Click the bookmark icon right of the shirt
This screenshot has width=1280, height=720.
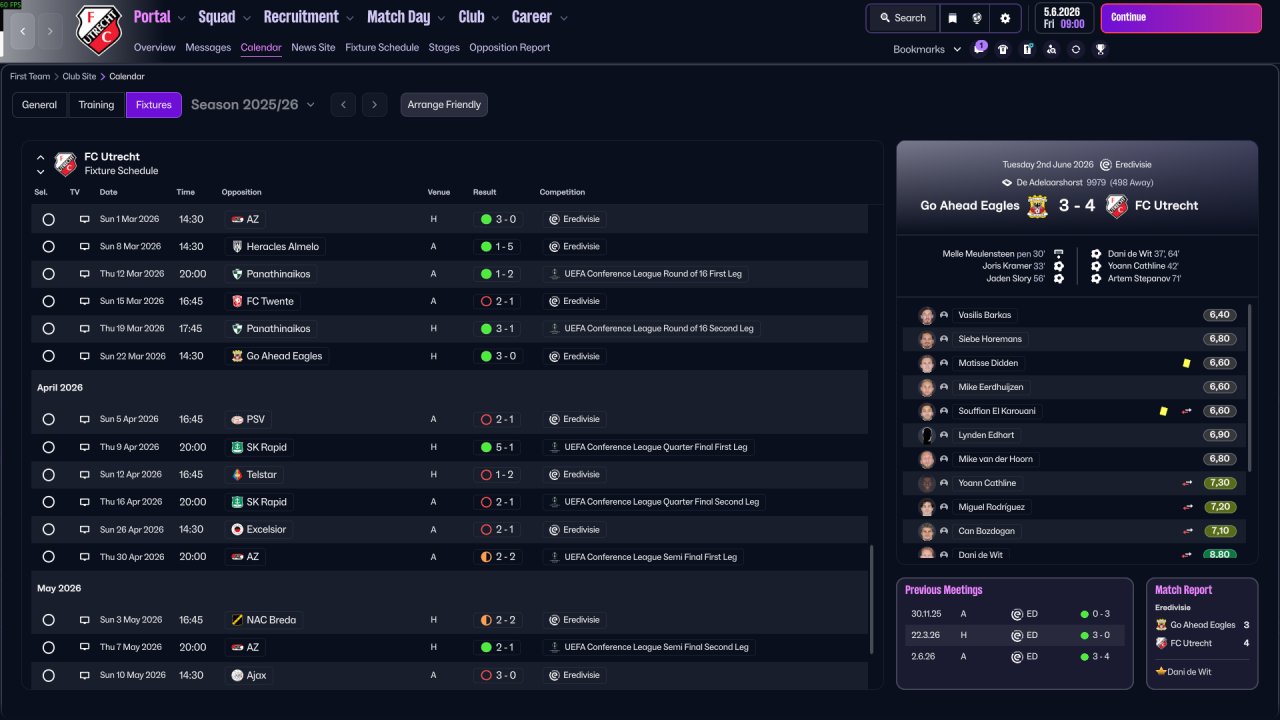(1027, 49)
